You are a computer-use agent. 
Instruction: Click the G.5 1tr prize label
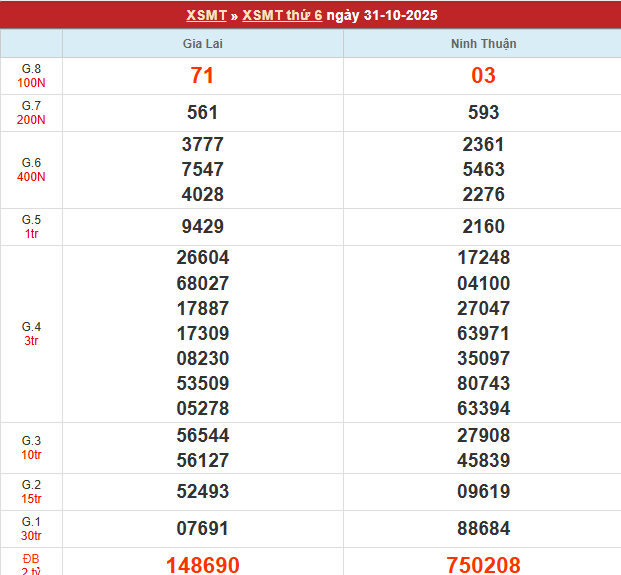(31, 227)
